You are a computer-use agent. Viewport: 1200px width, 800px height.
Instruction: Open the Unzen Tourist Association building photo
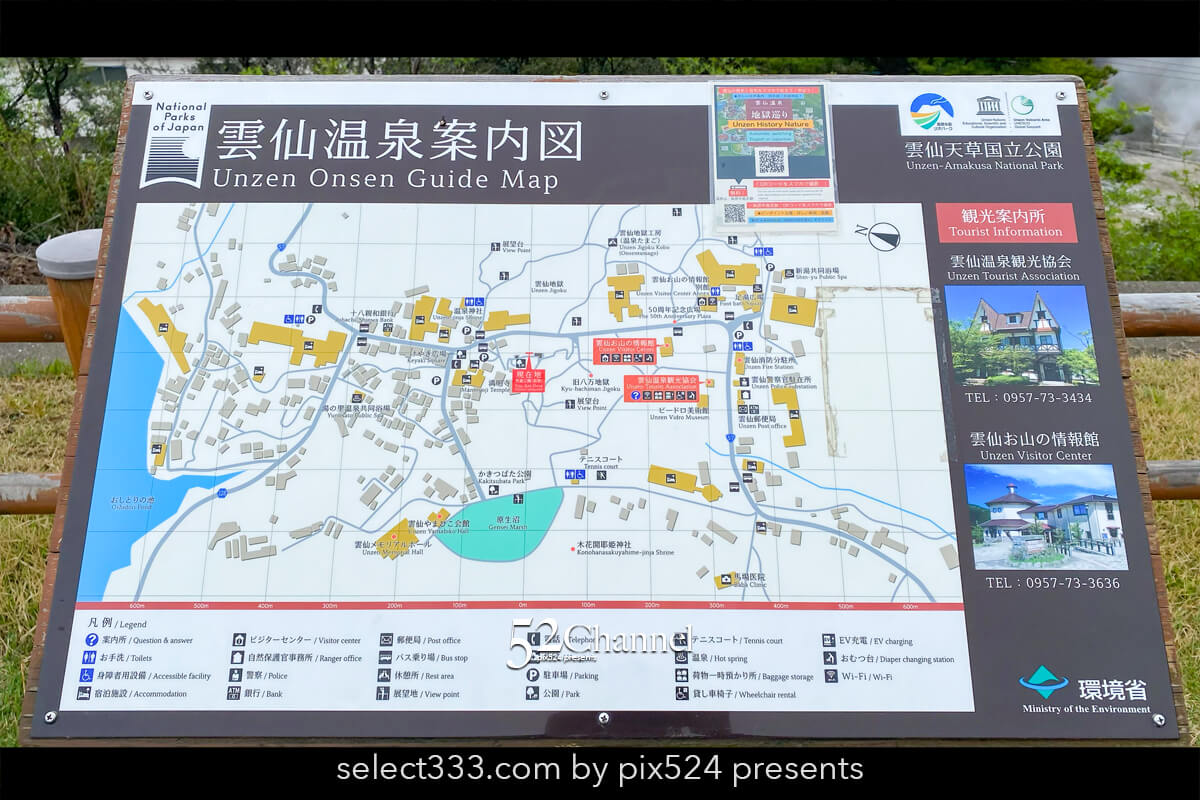(1022, 336)
